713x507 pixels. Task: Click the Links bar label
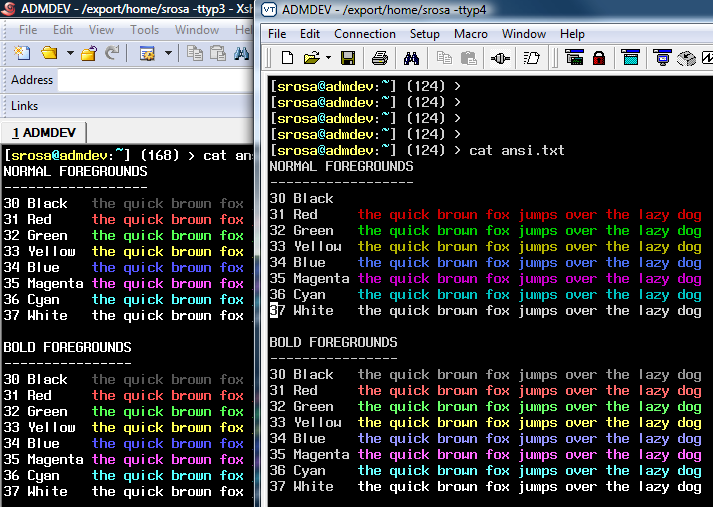point(25,105)
